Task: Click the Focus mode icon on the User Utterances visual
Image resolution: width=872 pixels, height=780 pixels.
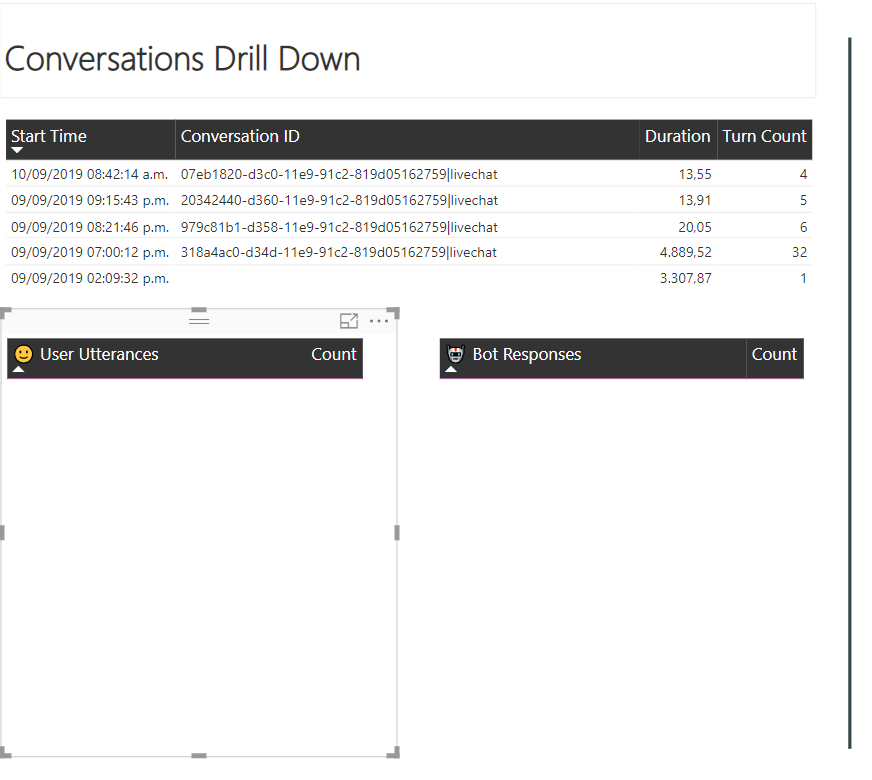Action: tap(349, 321)
